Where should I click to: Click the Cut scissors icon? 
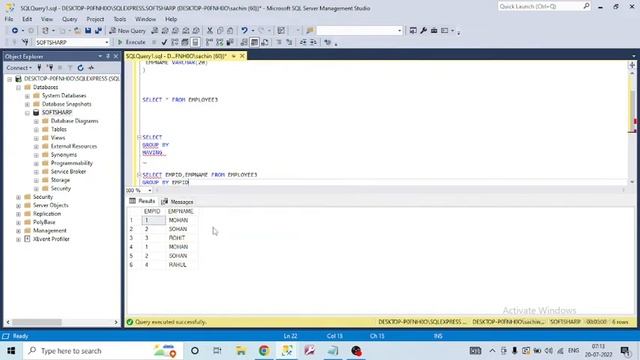[210, 31]
